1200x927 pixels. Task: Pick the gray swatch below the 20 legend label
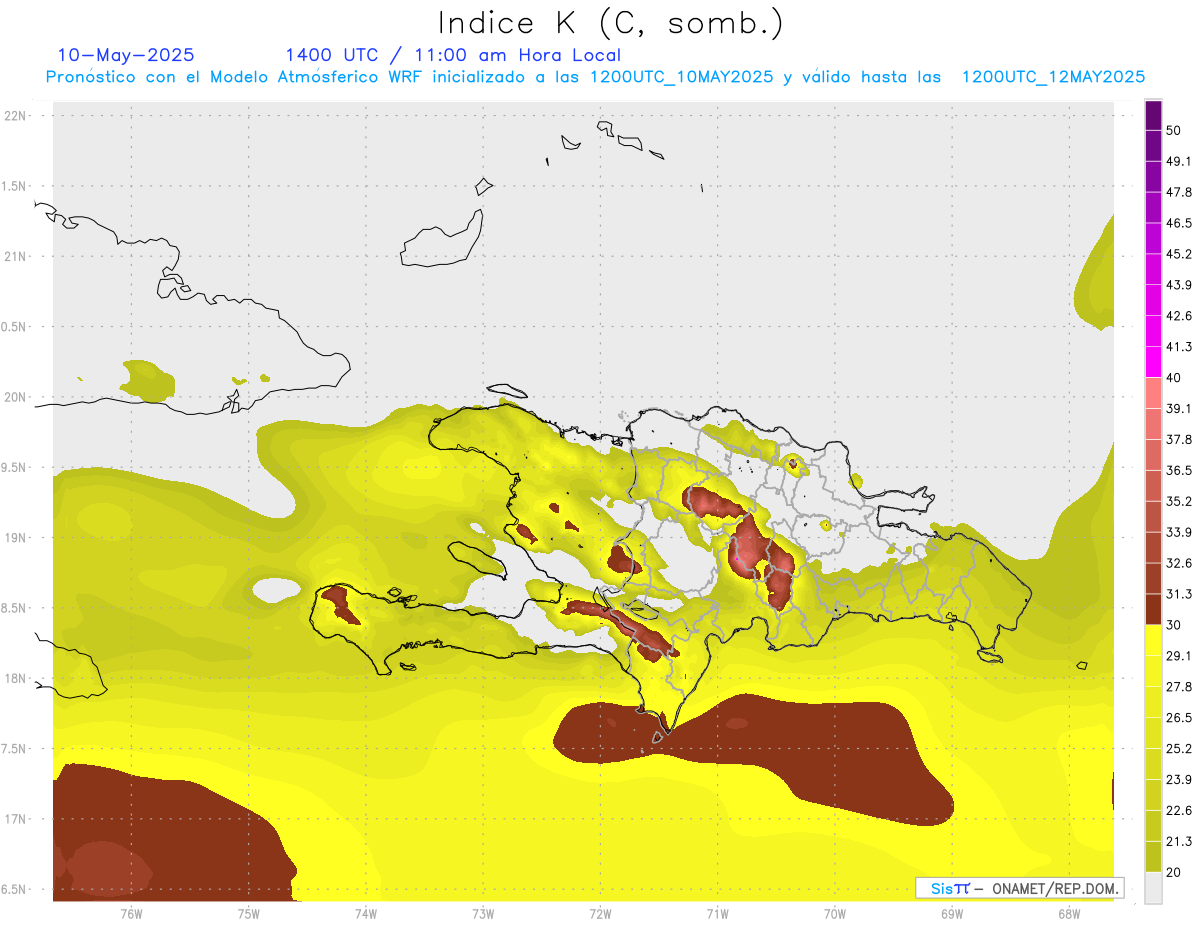point(1153,888)
